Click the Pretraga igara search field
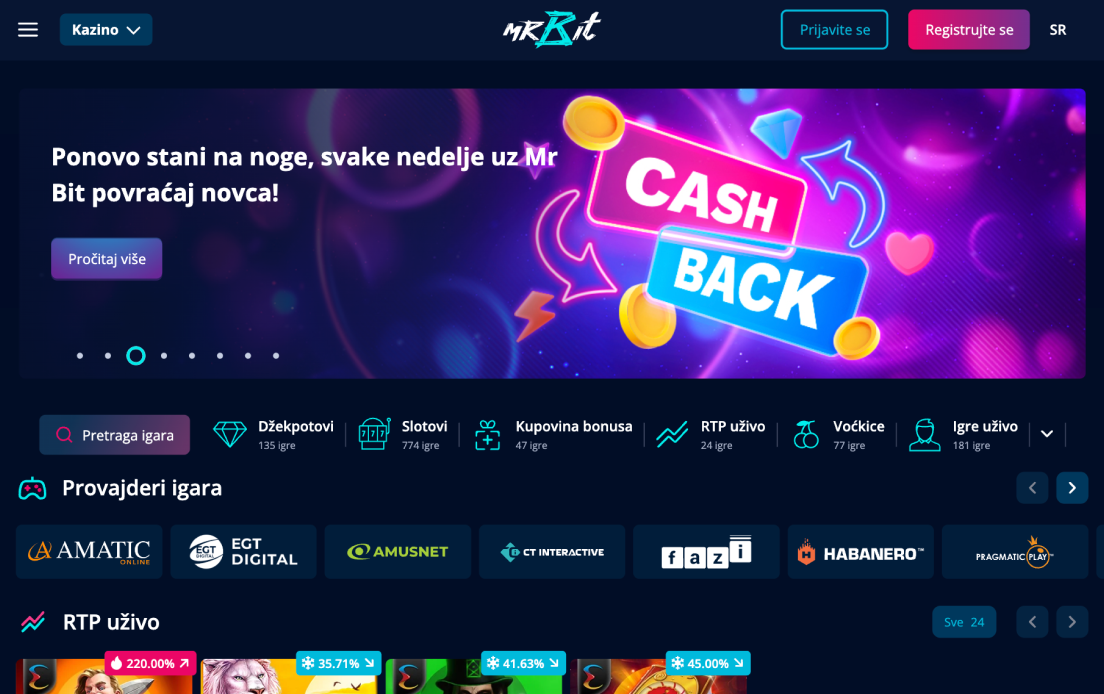Image resolution: width=1104 pixels, height=694 pixels. [115, 435]
